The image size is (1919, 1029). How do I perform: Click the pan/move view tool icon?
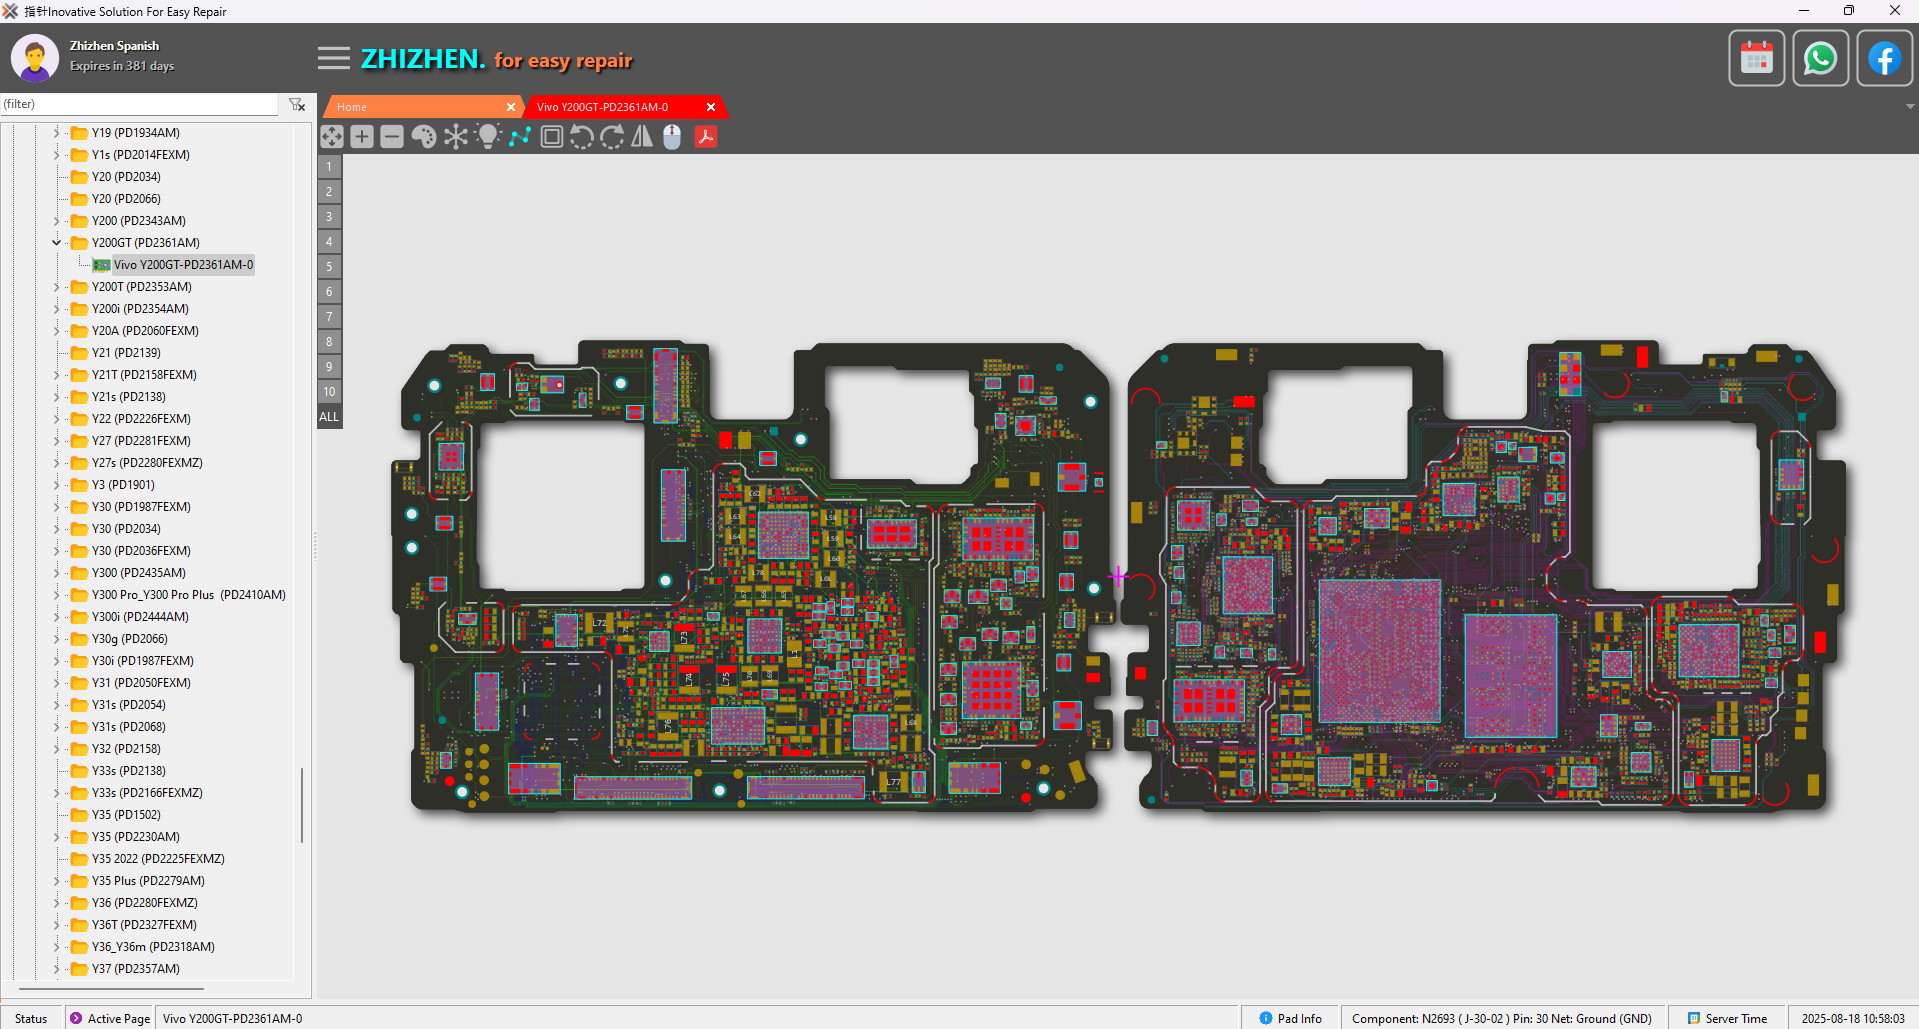click(x=332, y=137)
